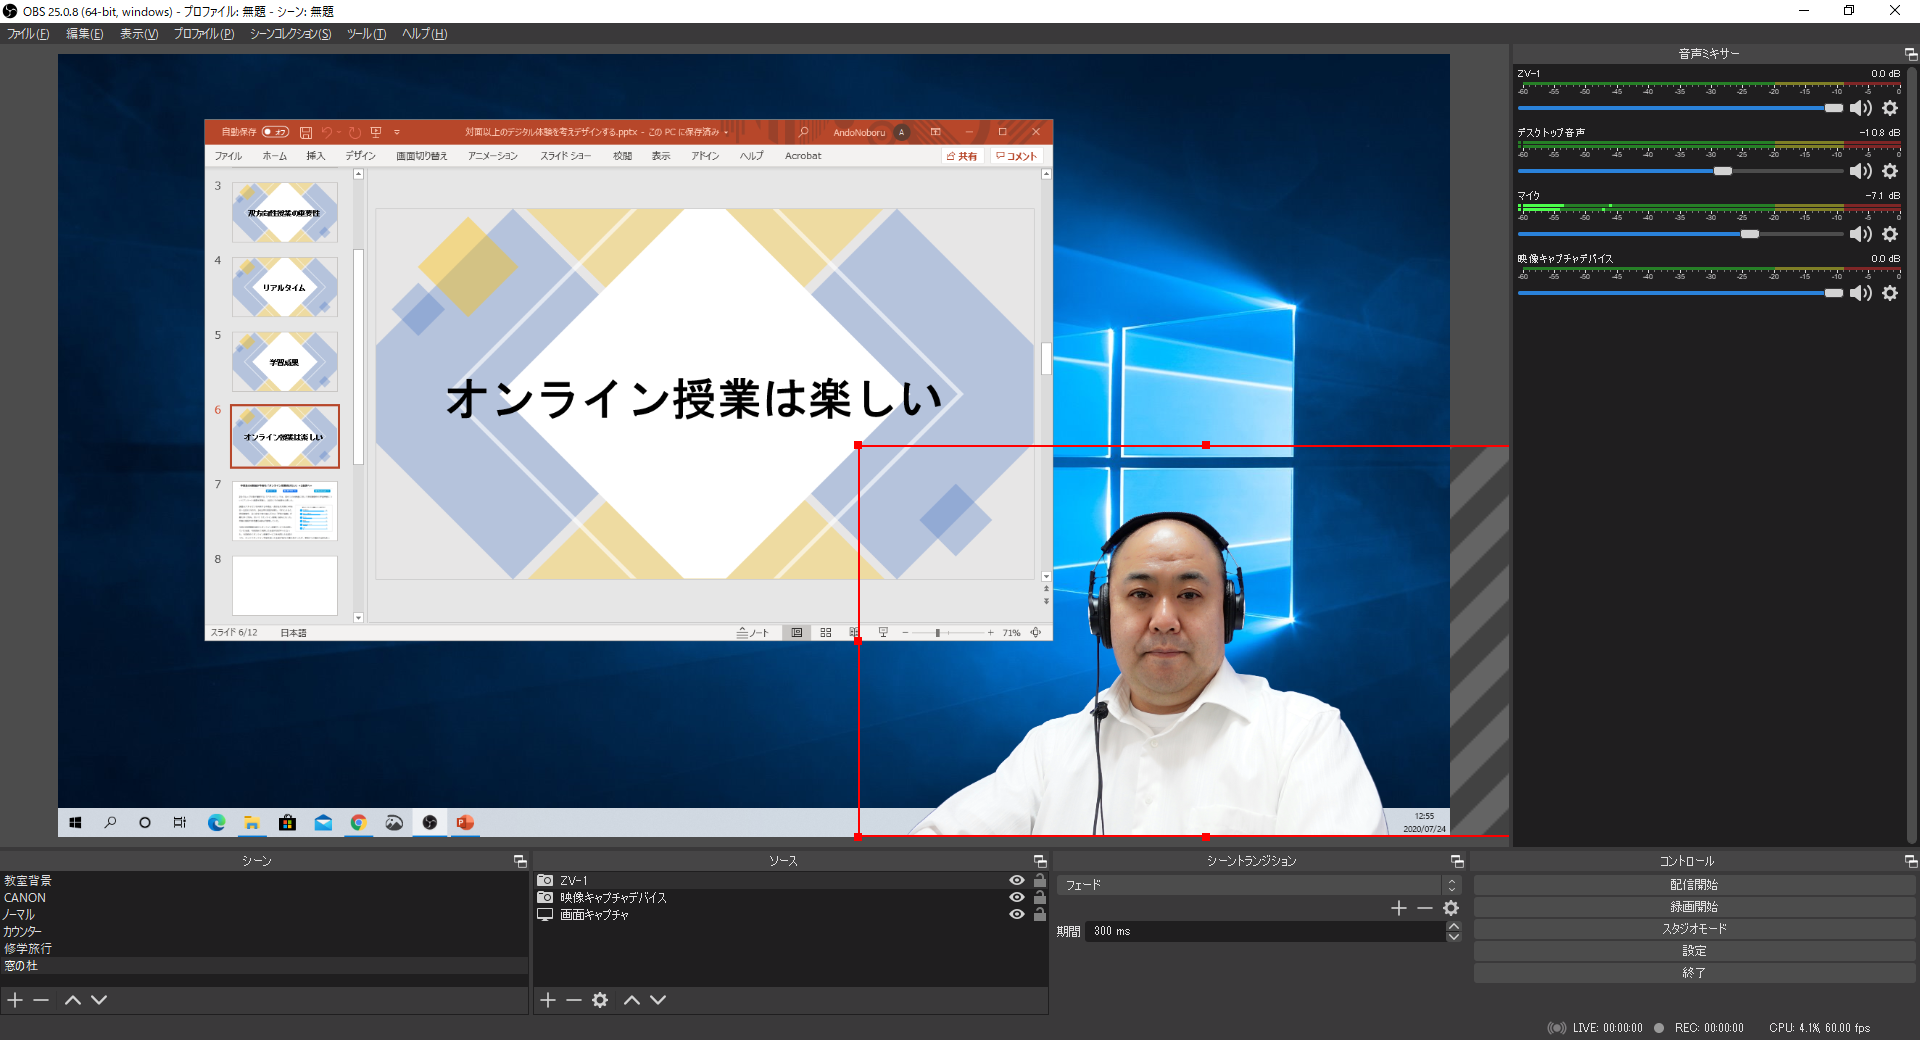Open source properties gear in ソース panel
Screen dimensions: 1920x1040
600,1000
